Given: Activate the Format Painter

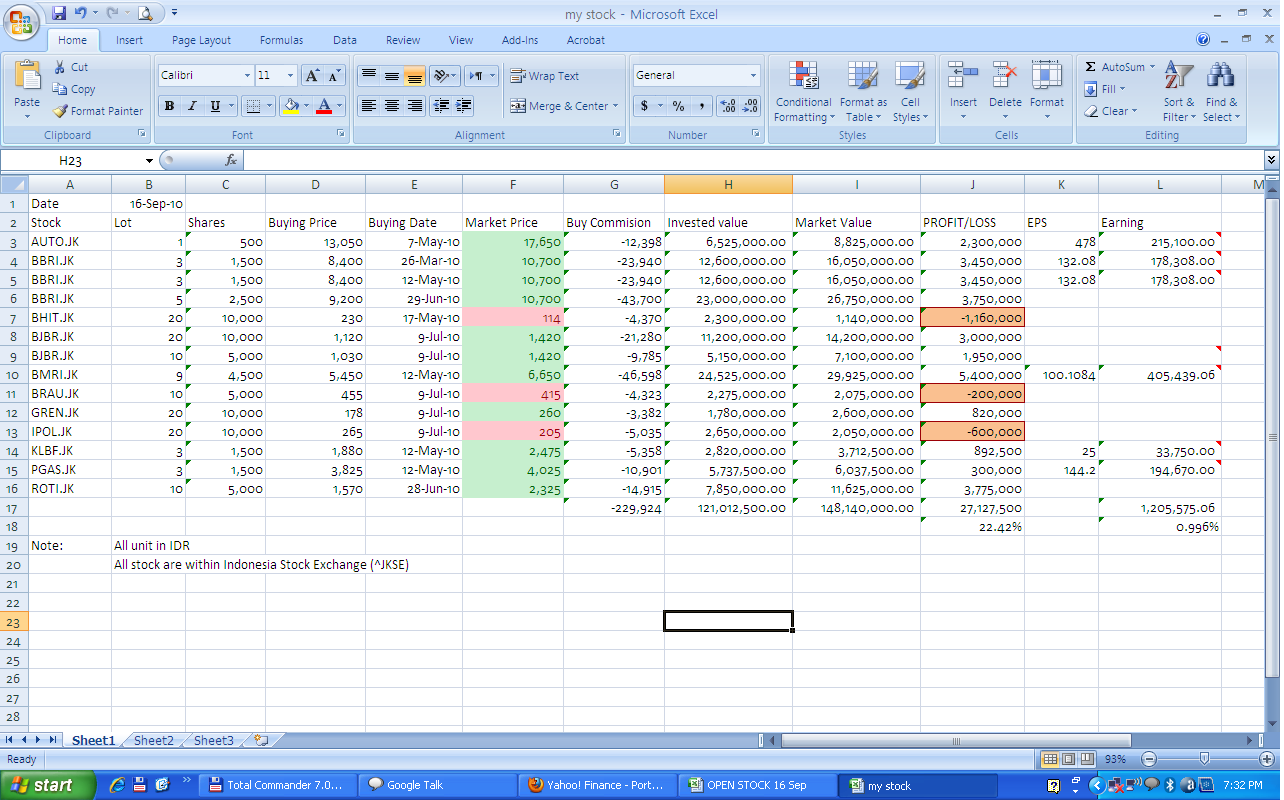Looking at the screenshot, I should click(x=98, y=111).
